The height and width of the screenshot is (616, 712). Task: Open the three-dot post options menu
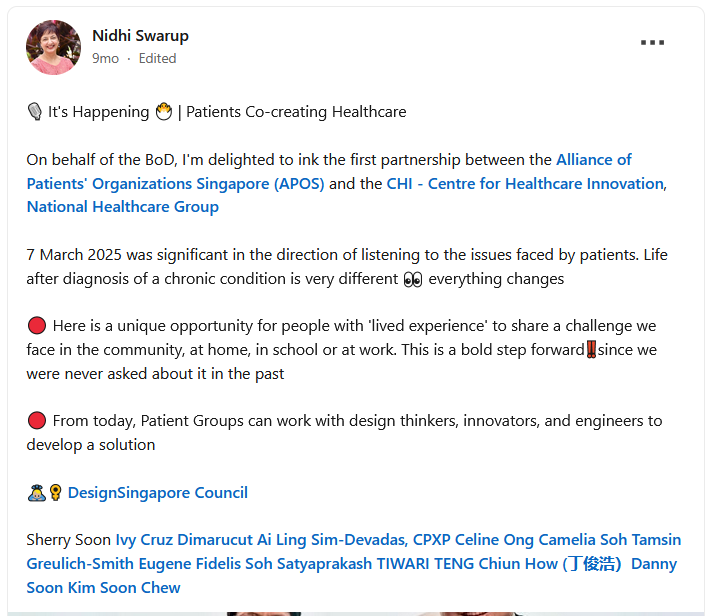652,43
